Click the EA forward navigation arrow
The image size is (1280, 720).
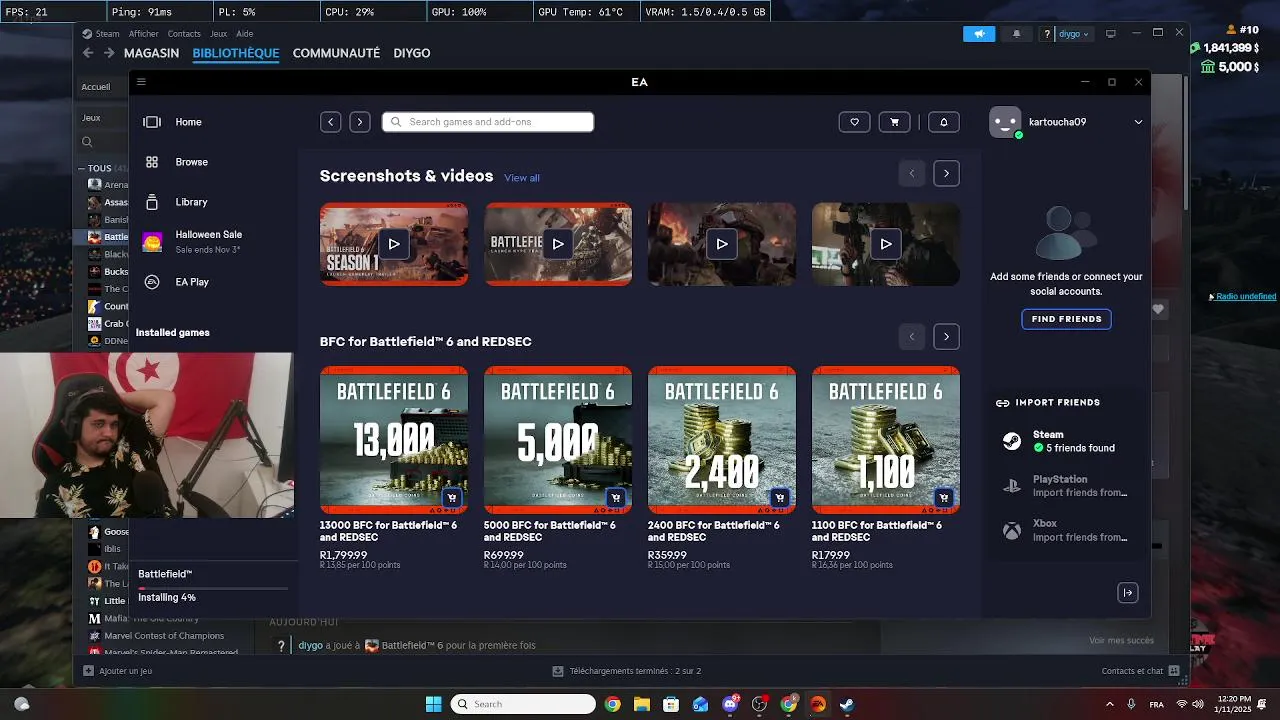360,122
